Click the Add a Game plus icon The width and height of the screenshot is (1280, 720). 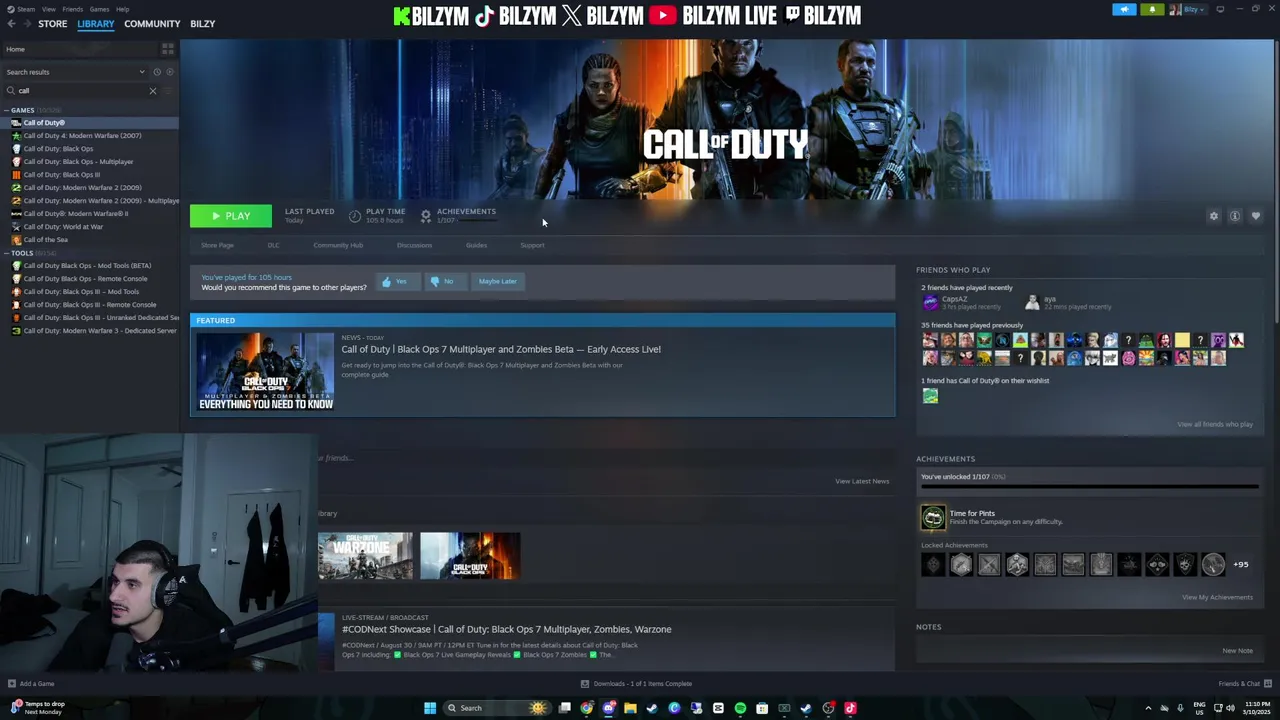(x=12, y=684)
